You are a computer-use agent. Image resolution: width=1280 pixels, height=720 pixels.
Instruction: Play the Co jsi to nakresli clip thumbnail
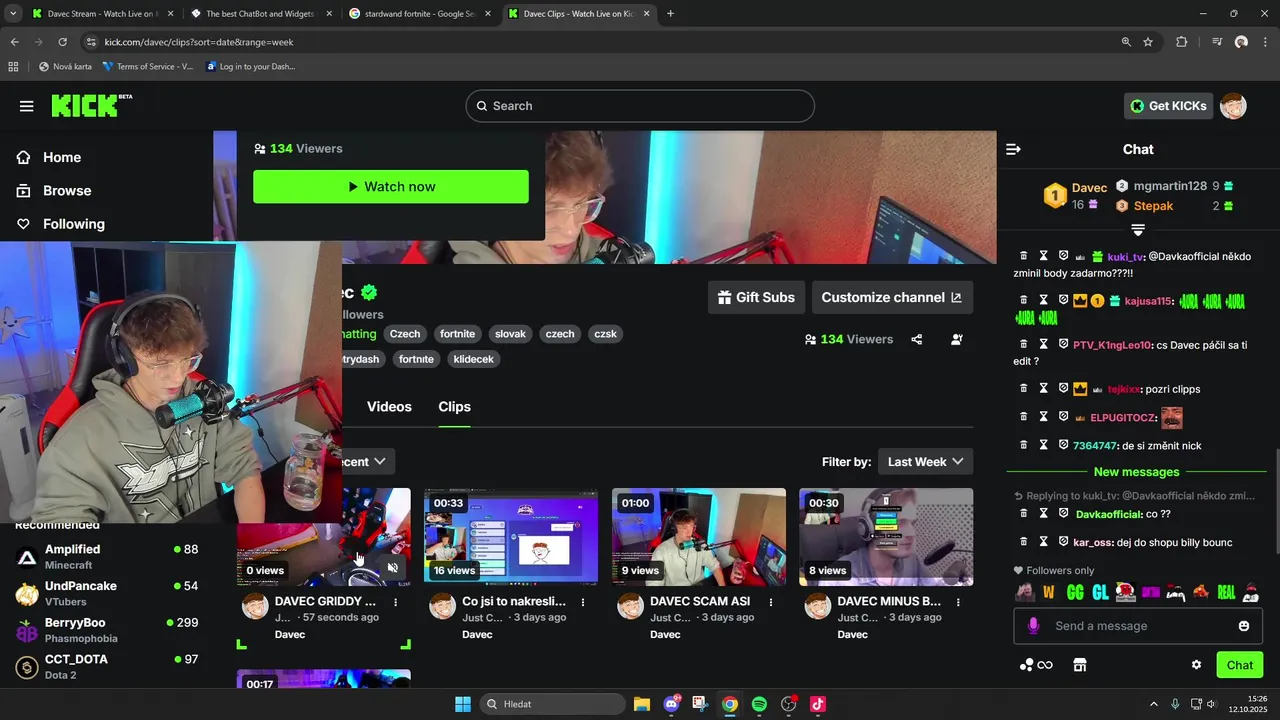(x=511, y=535)
